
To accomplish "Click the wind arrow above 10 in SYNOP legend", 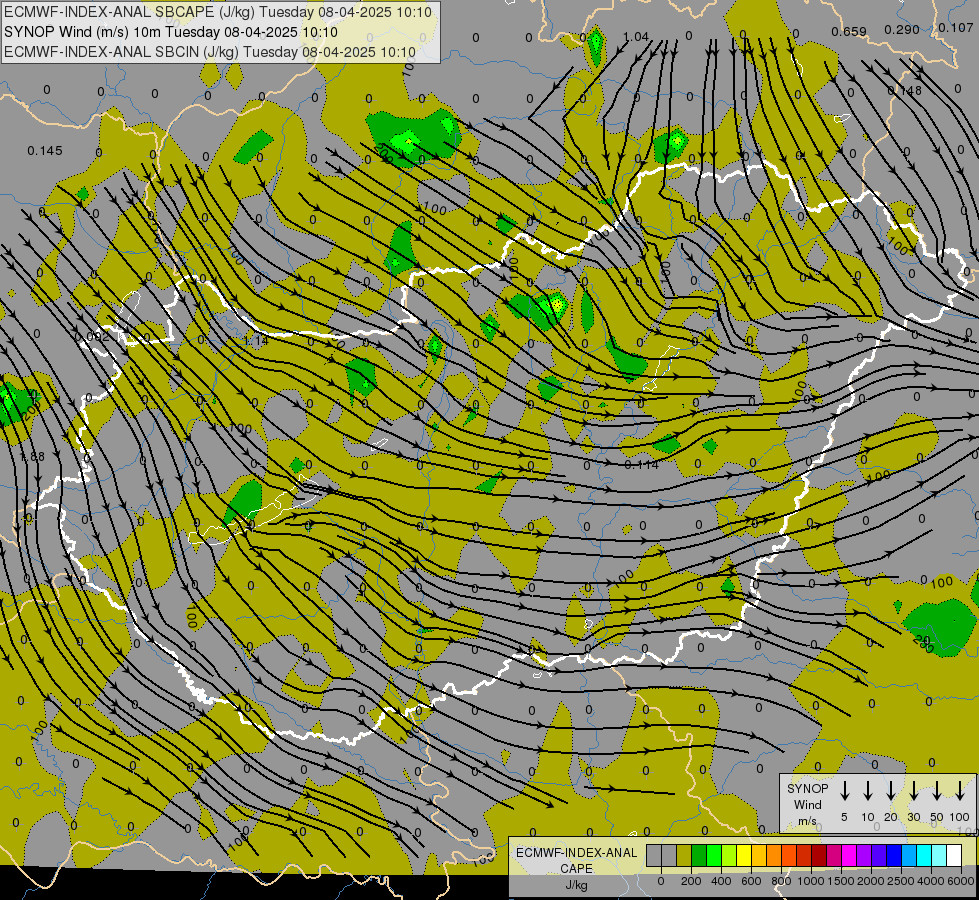I will coord(868,791).
